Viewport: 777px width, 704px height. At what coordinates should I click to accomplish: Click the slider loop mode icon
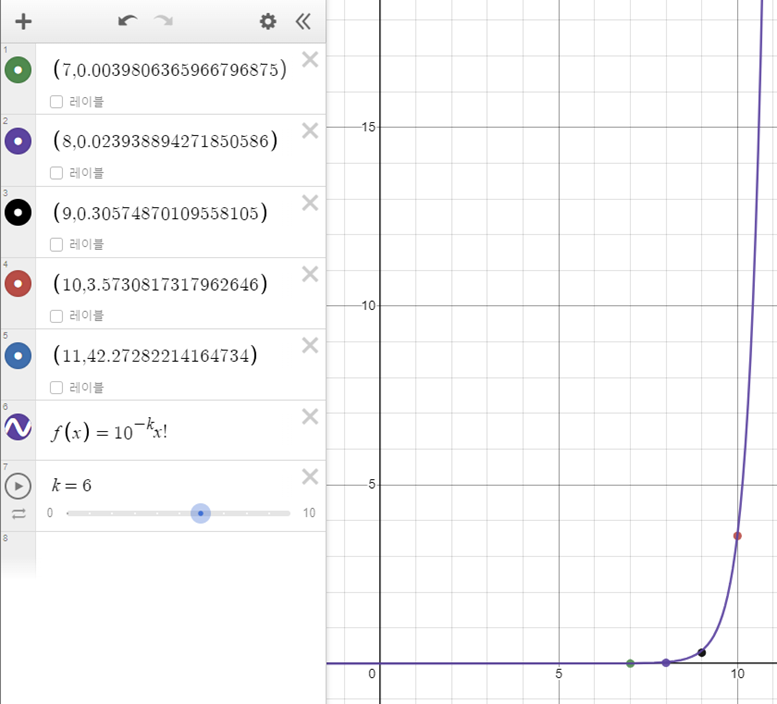click(x=19, y=514)
